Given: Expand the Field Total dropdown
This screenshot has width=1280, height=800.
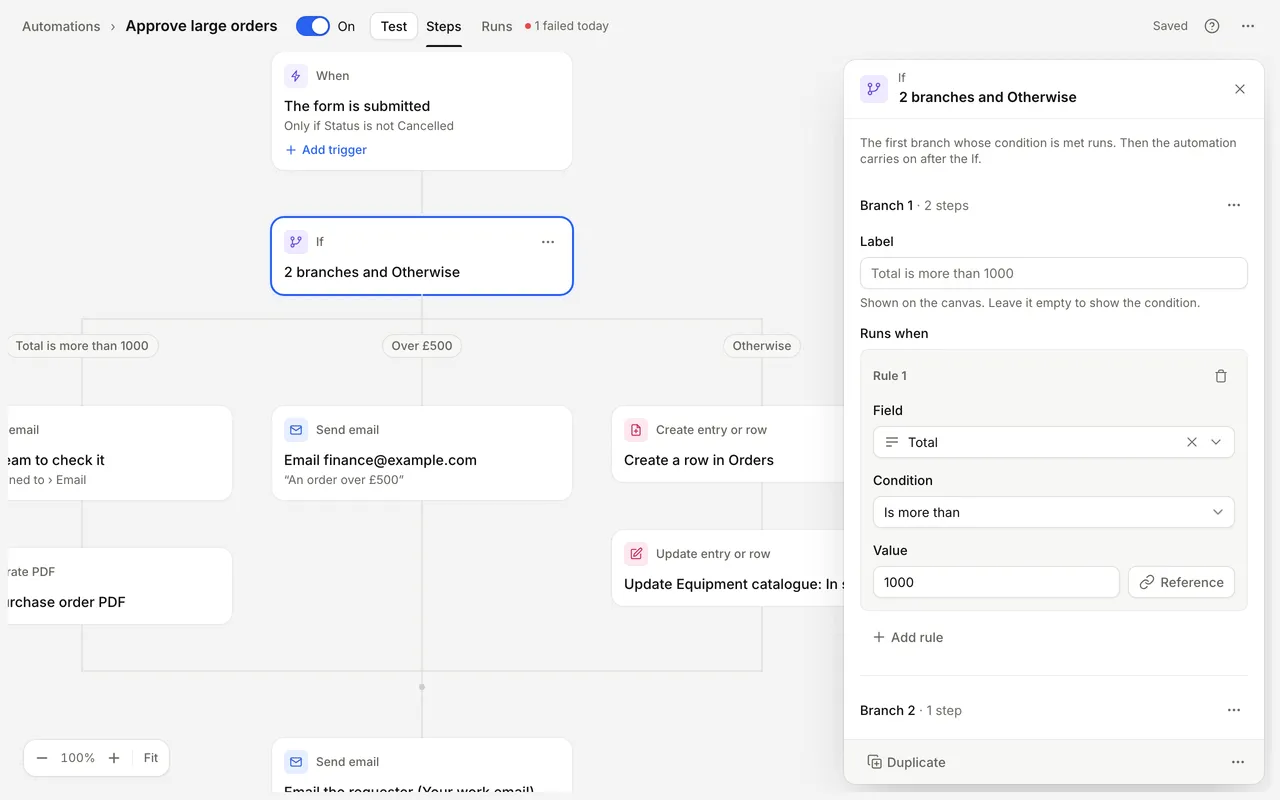Looking at the screenshot, I should (1216, 442).
